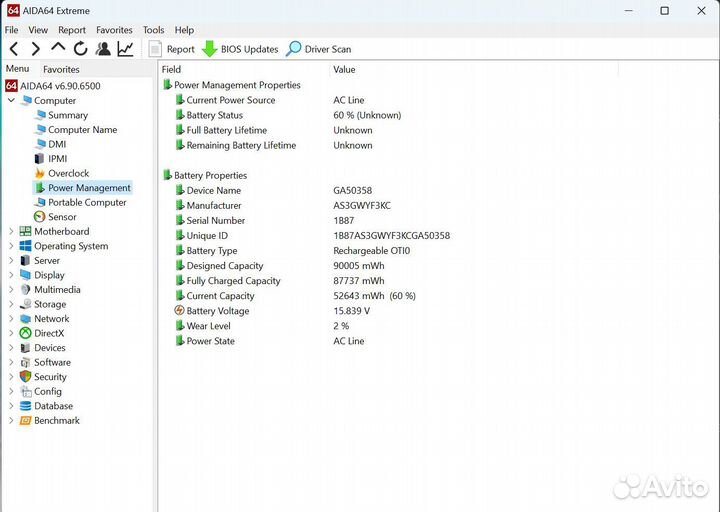Image resolution: width=720 pixels, height=512 pixels.
Task: Click the Display monitor icon in the tree
Action: [x=26, y=275]
